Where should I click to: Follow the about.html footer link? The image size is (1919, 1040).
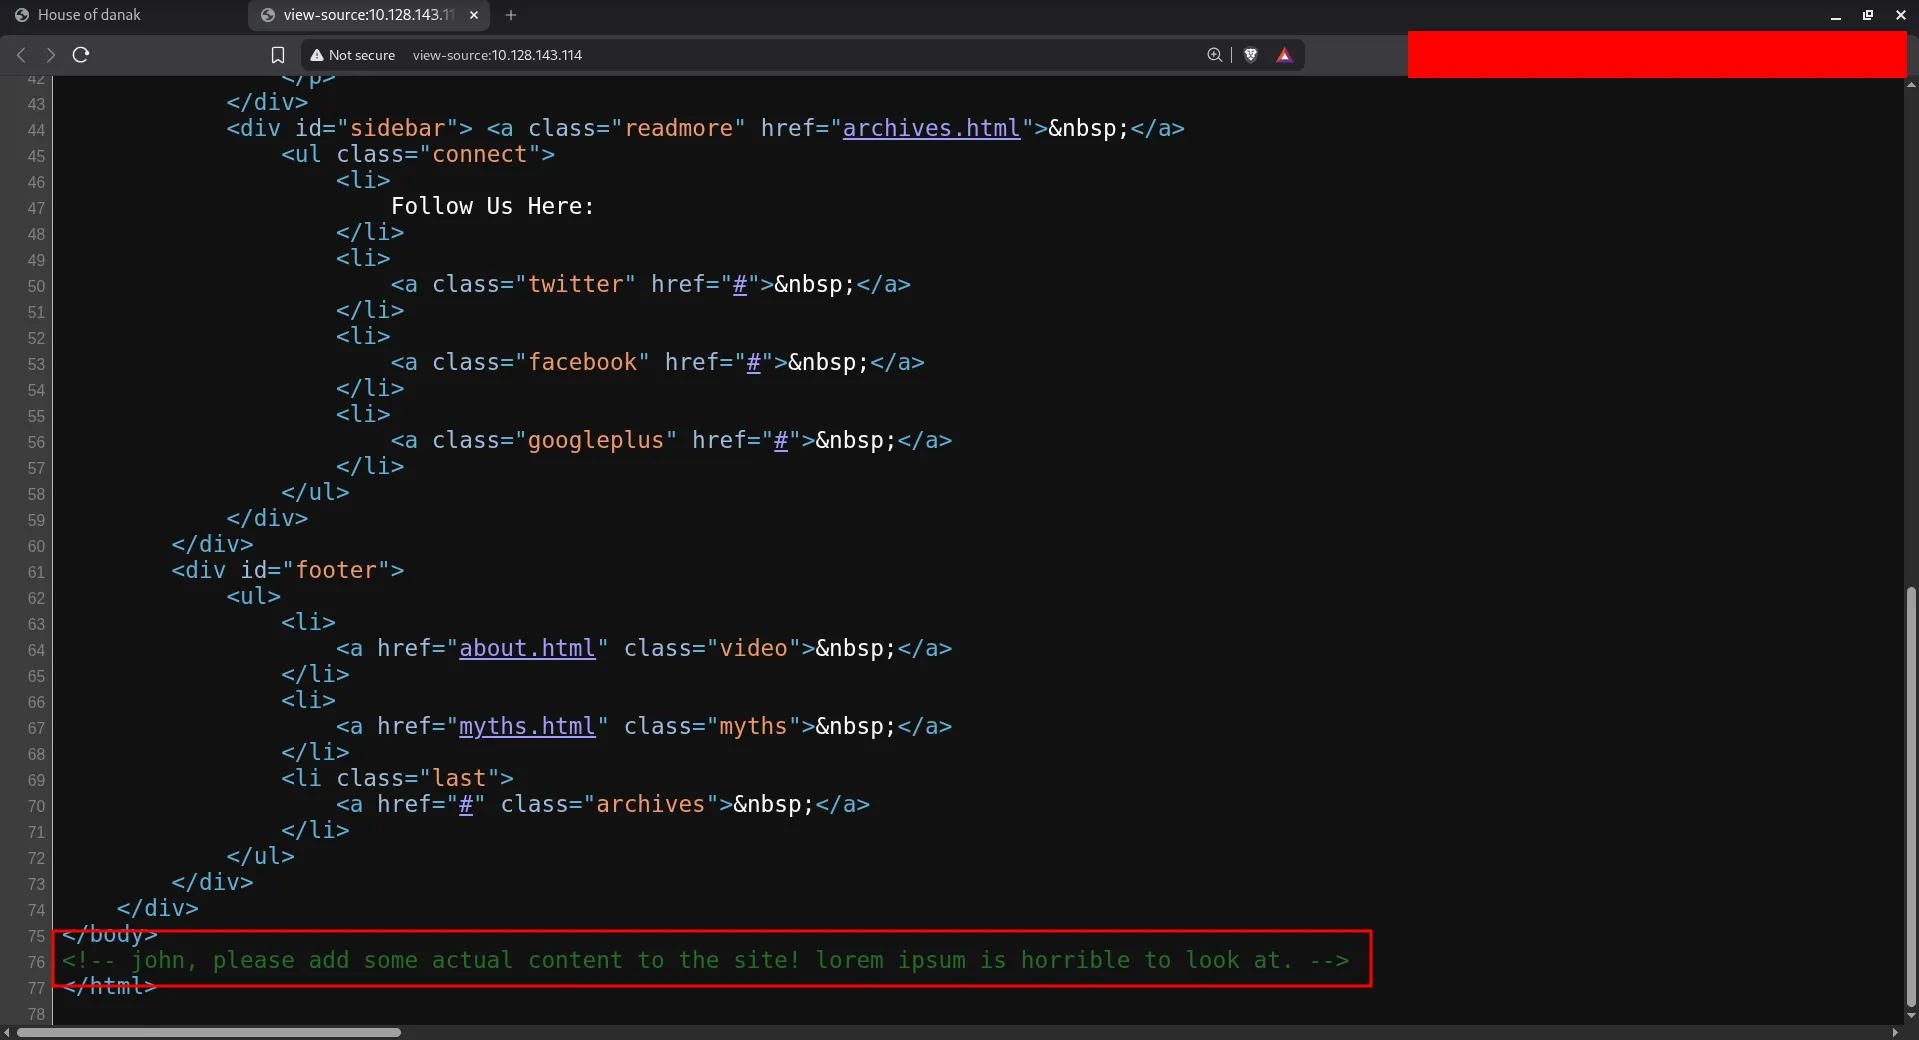(x=528, y=648)
